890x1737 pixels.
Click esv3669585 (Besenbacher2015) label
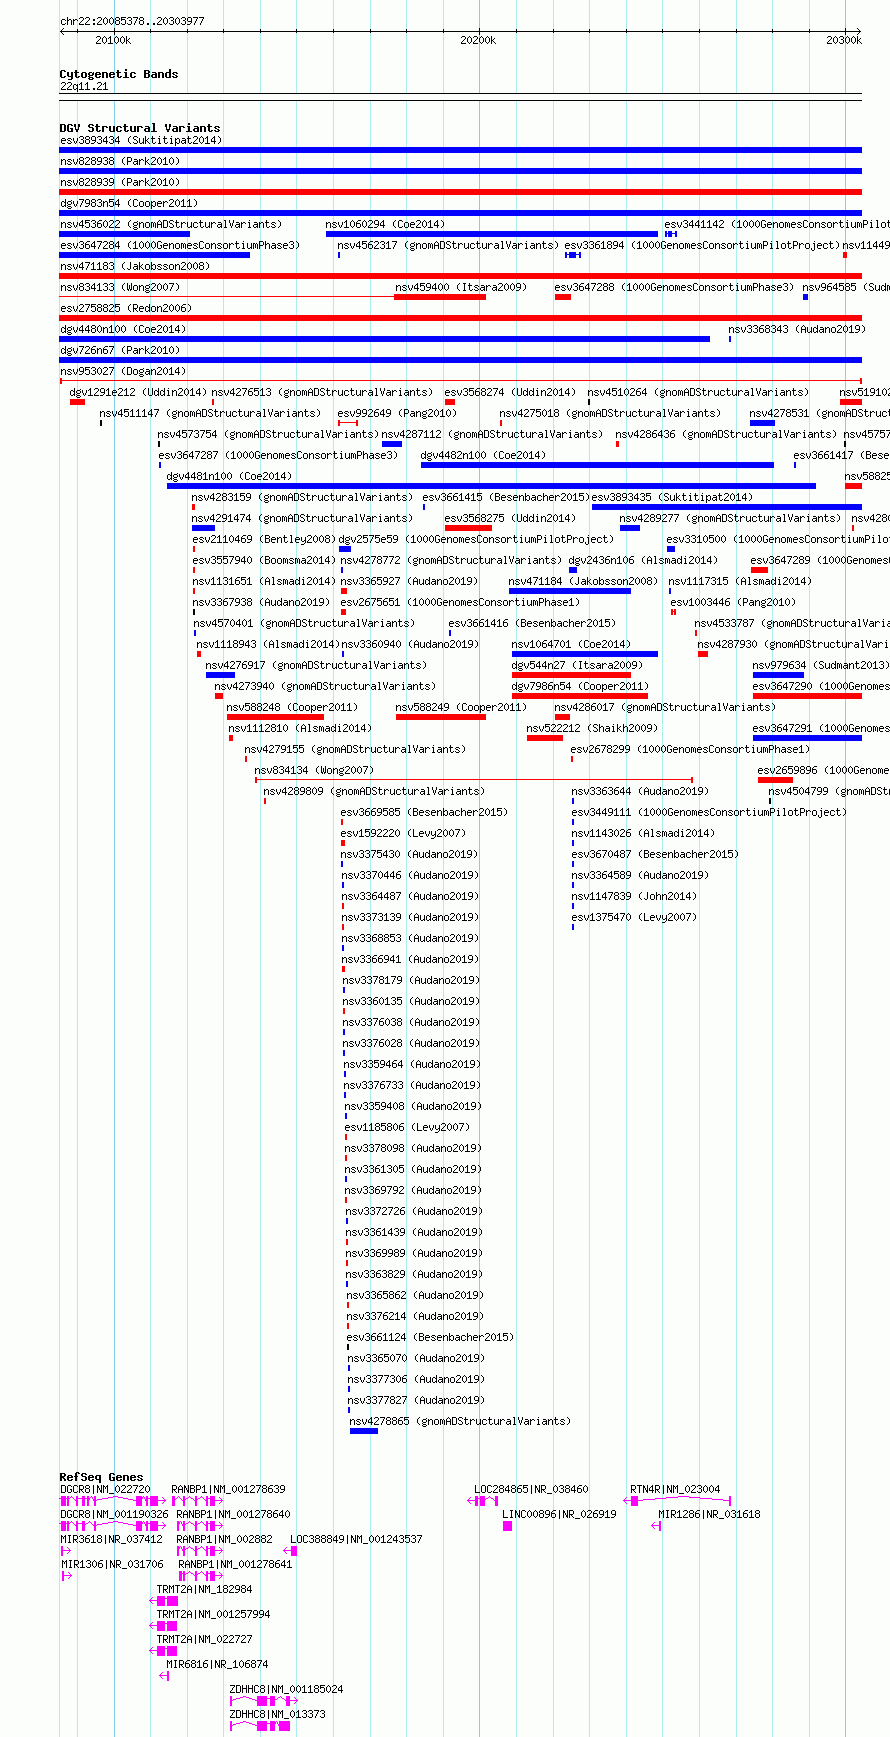(424, 812)
